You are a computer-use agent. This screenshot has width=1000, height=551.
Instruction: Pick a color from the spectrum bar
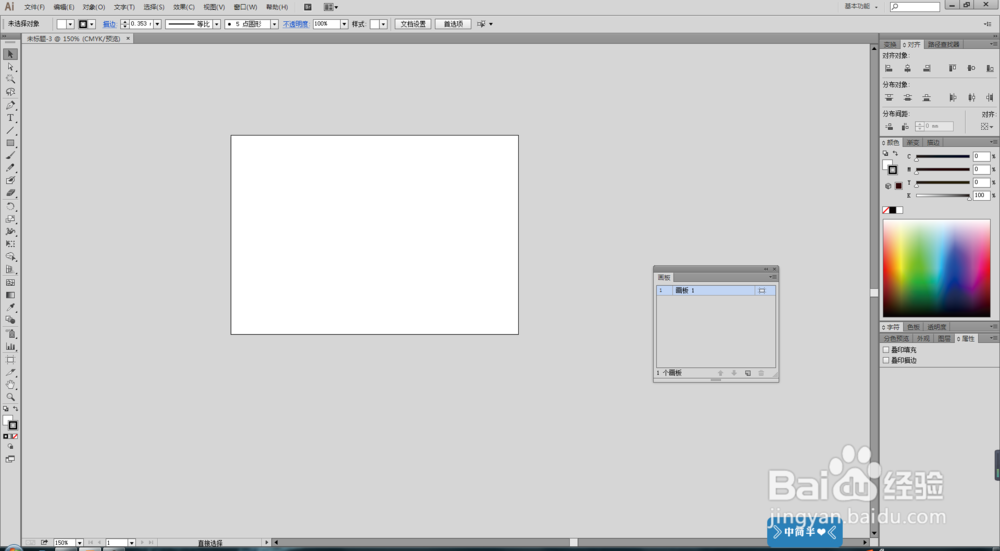coord(936,268)
